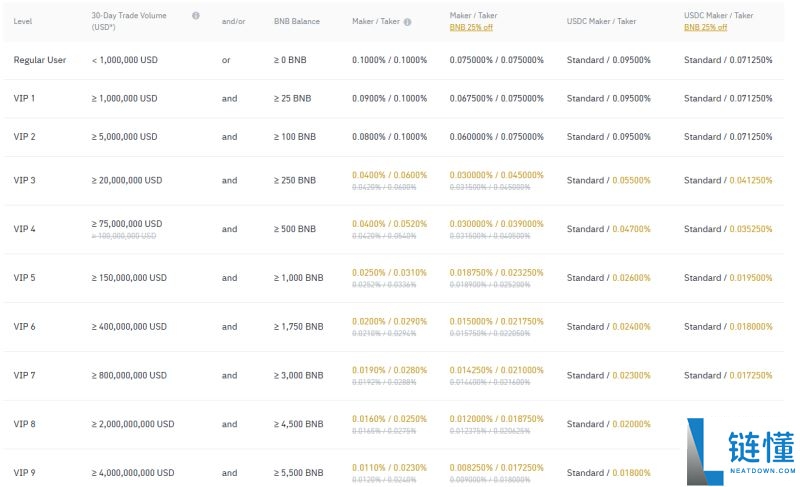Click the ≥ 250 BNB balance cell
Viewport: 800px width, 487px height.
coord(295,180)
